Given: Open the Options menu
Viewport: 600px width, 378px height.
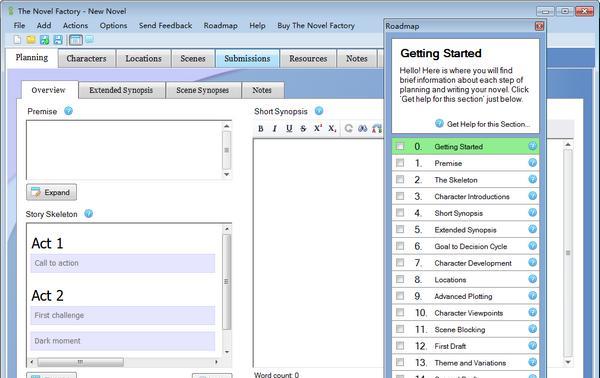Looking at the screenshot, I should 113,26.
